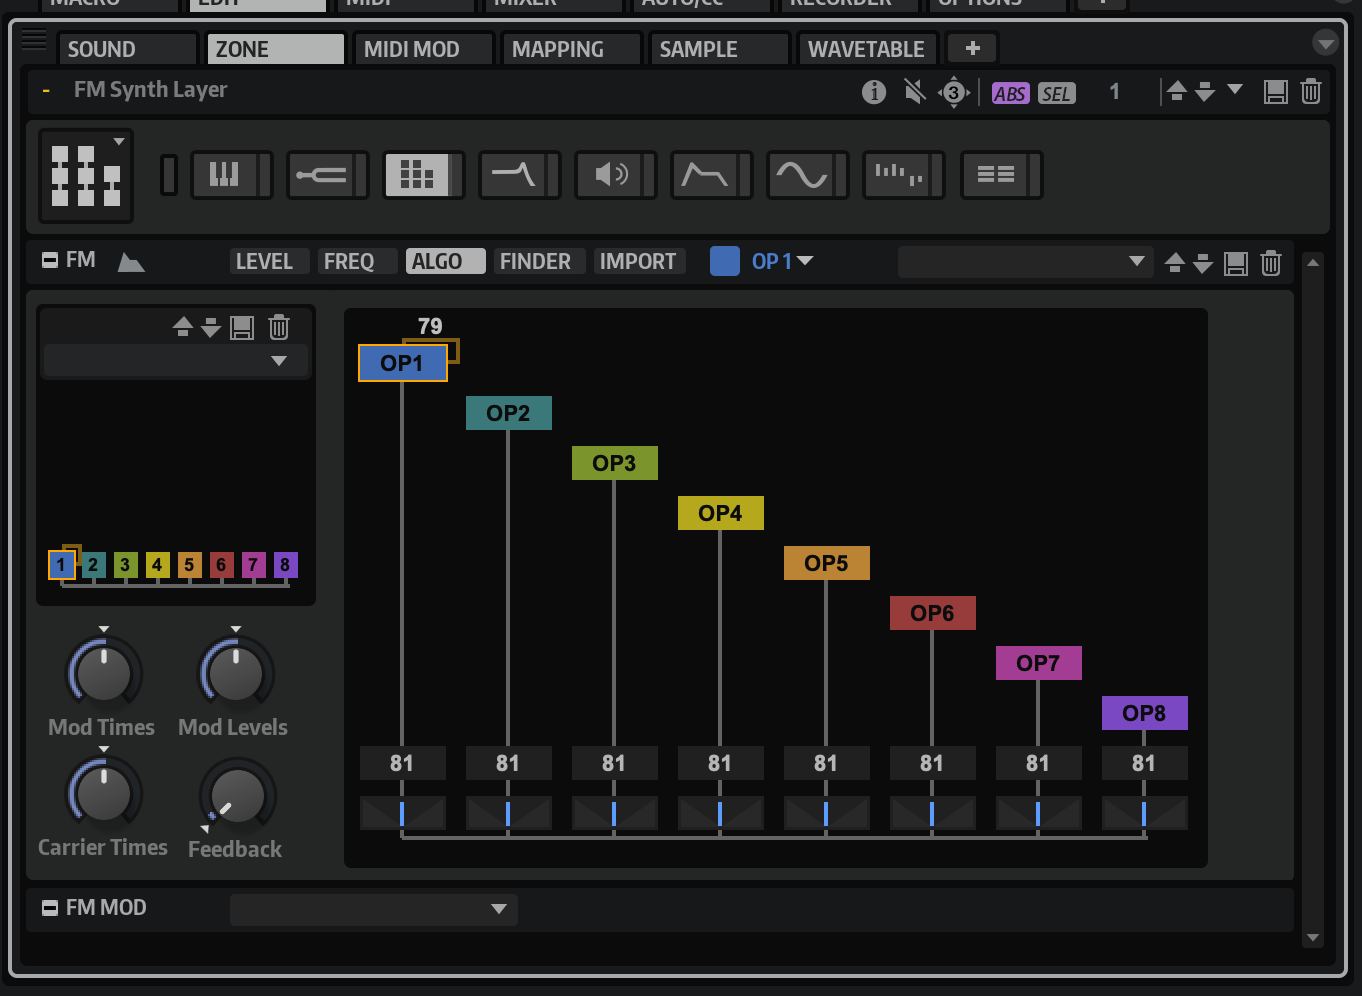Open the step modulator section icon

coord(897,175)
